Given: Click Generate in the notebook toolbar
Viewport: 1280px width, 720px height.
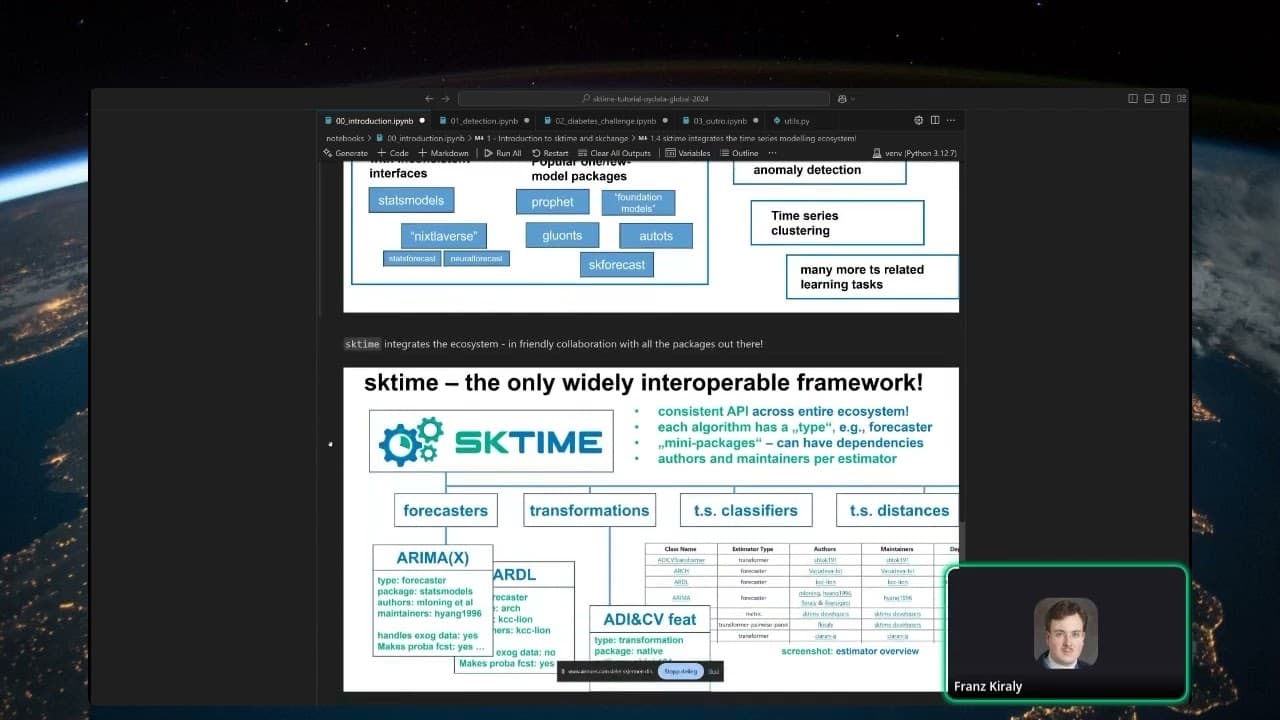Looking at the screenshot, I should click(x=345, y=153).
